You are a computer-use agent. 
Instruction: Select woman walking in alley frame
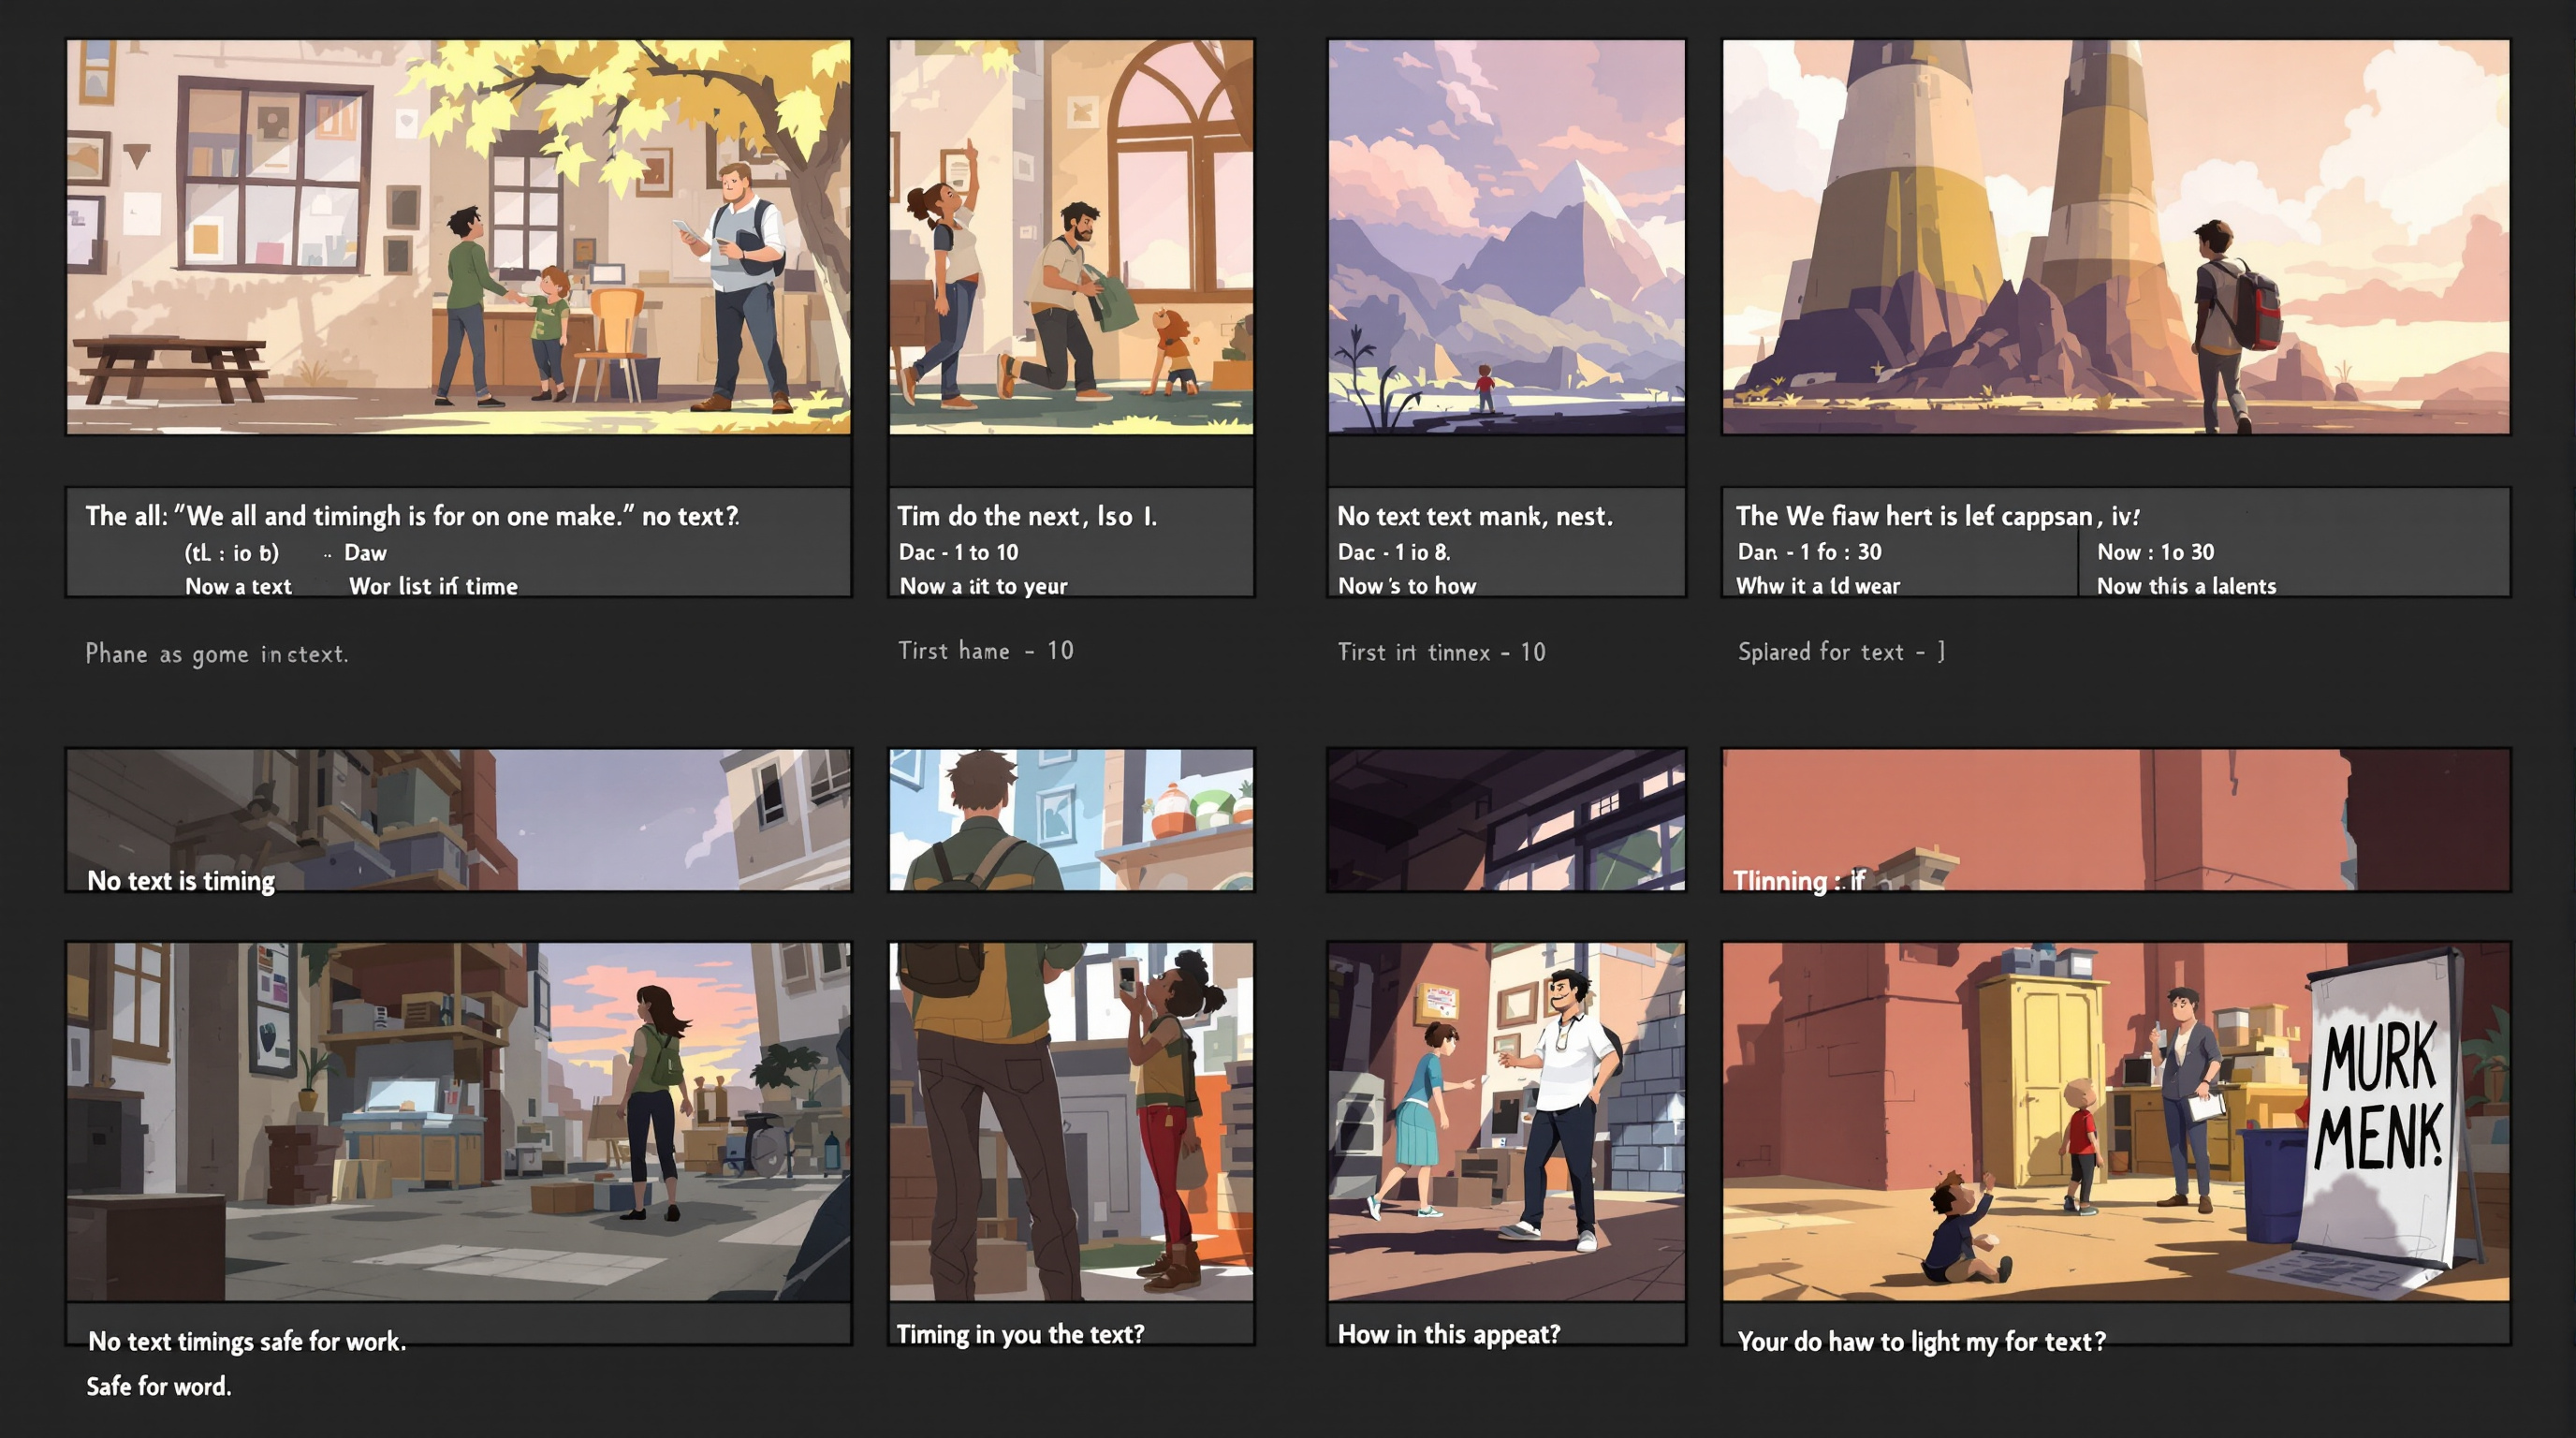(458, 1121)
